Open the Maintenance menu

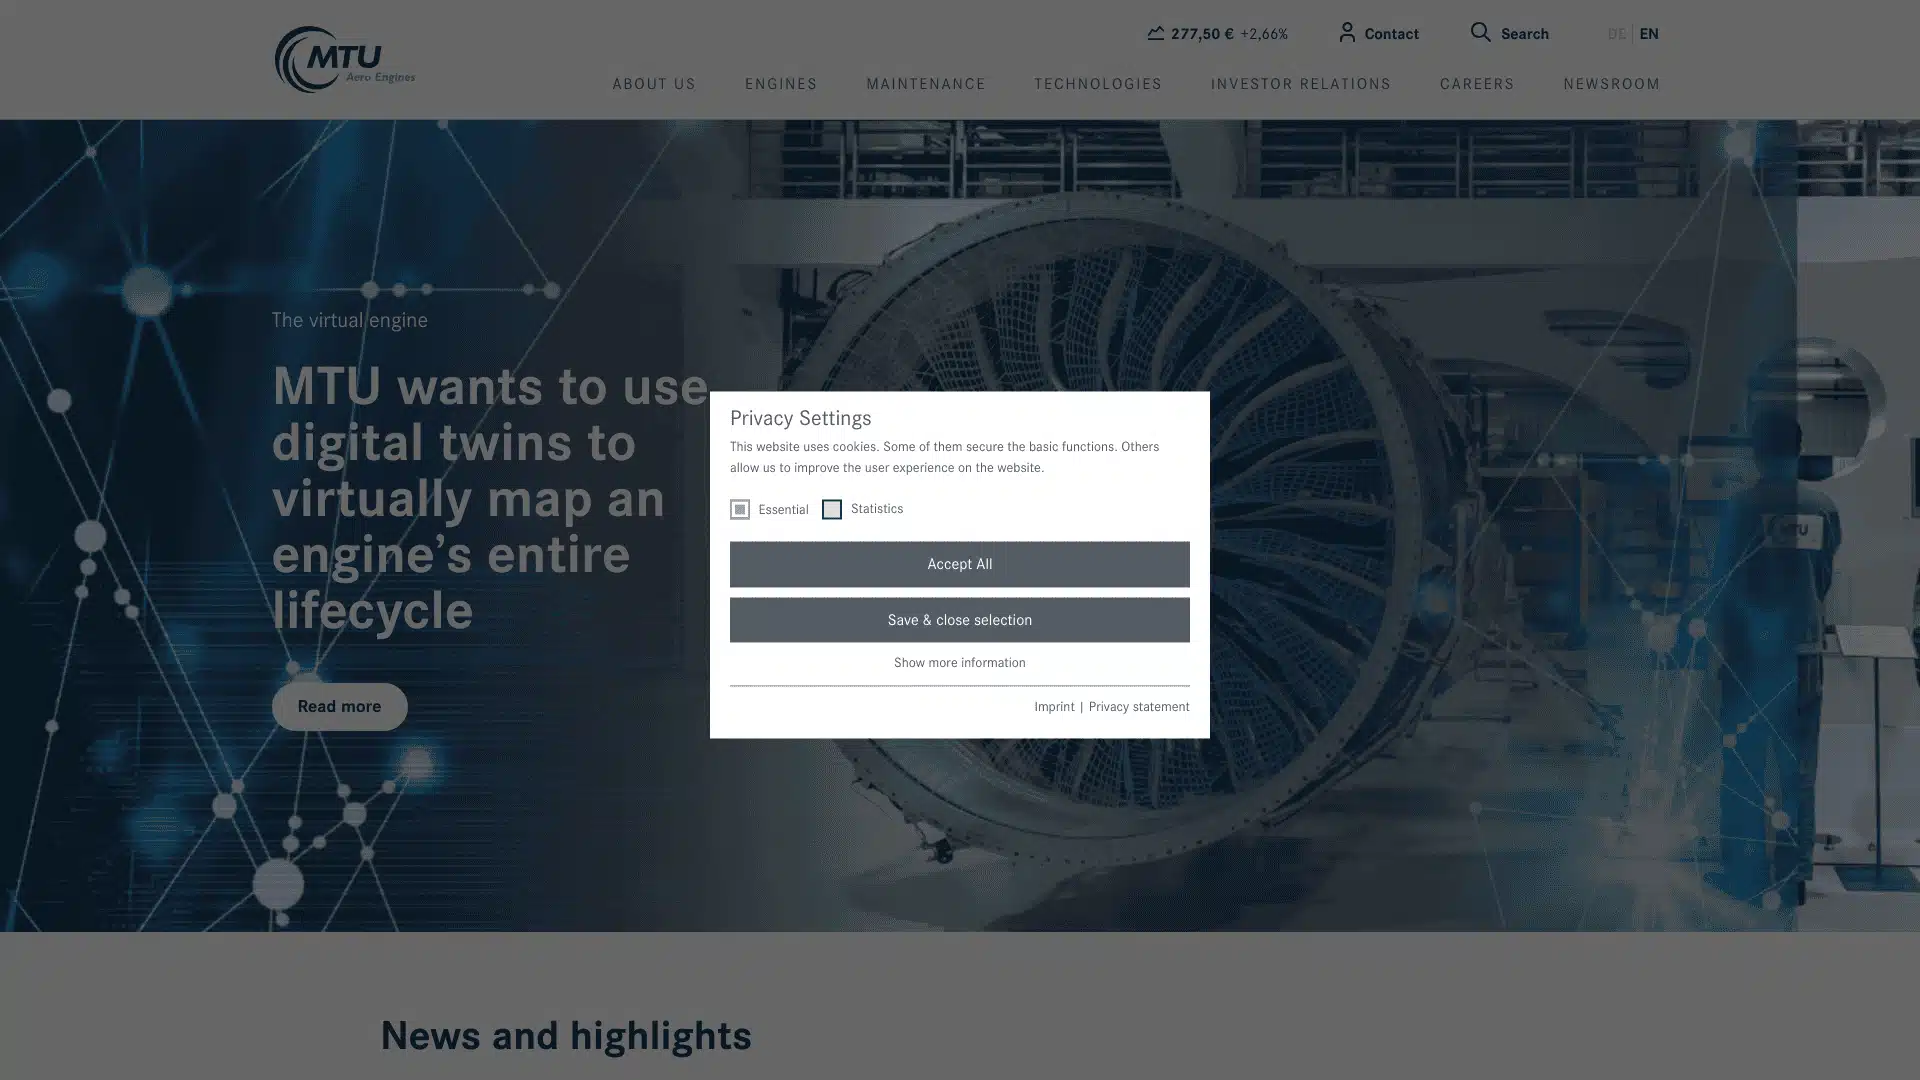tap(925, 85)
